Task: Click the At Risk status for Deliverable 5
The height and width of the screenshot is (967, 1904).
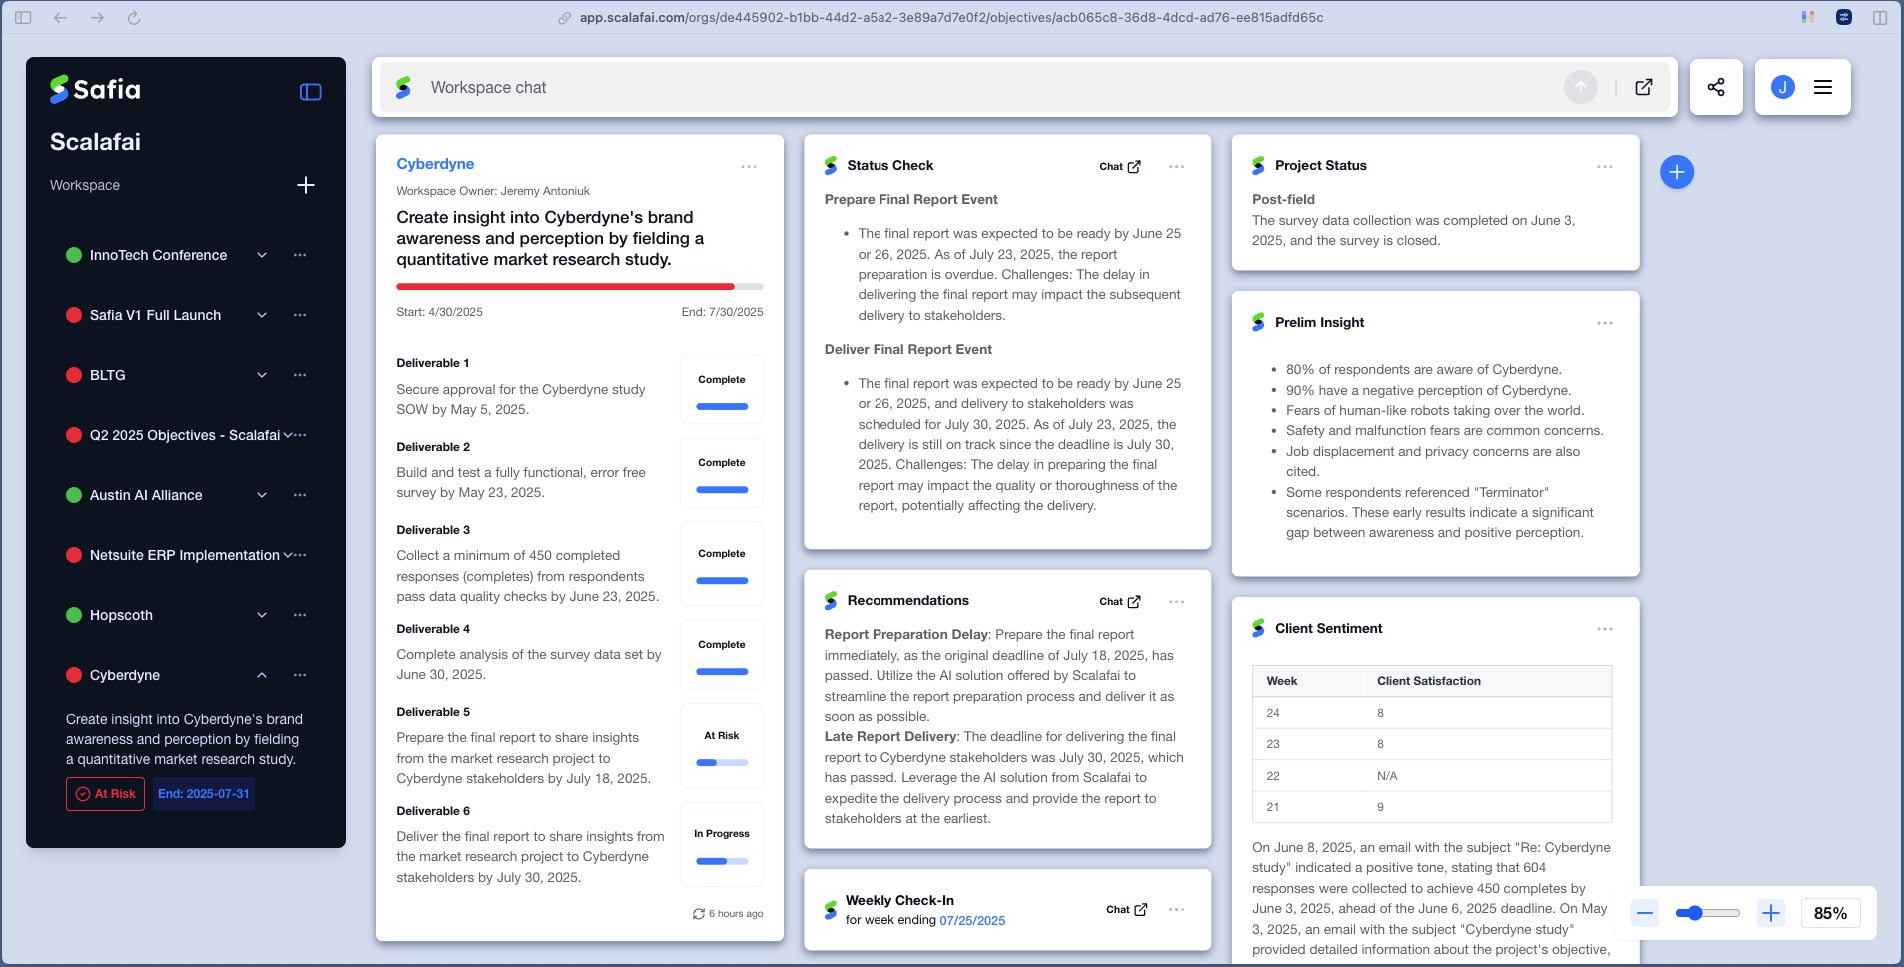Action: click(722, 745)
